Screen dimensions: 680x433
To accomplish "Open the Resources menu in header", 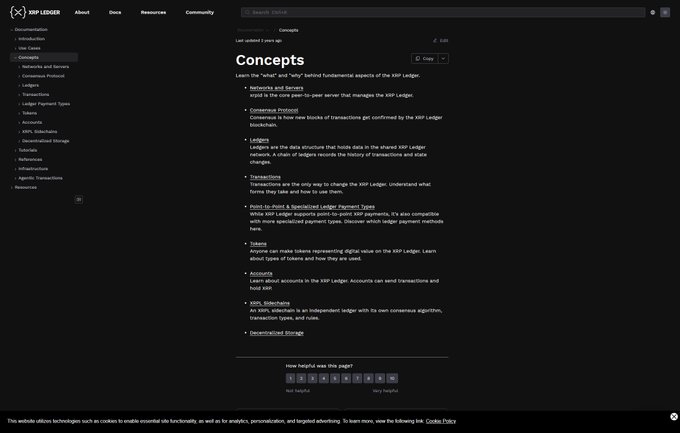I will point(153,12).
